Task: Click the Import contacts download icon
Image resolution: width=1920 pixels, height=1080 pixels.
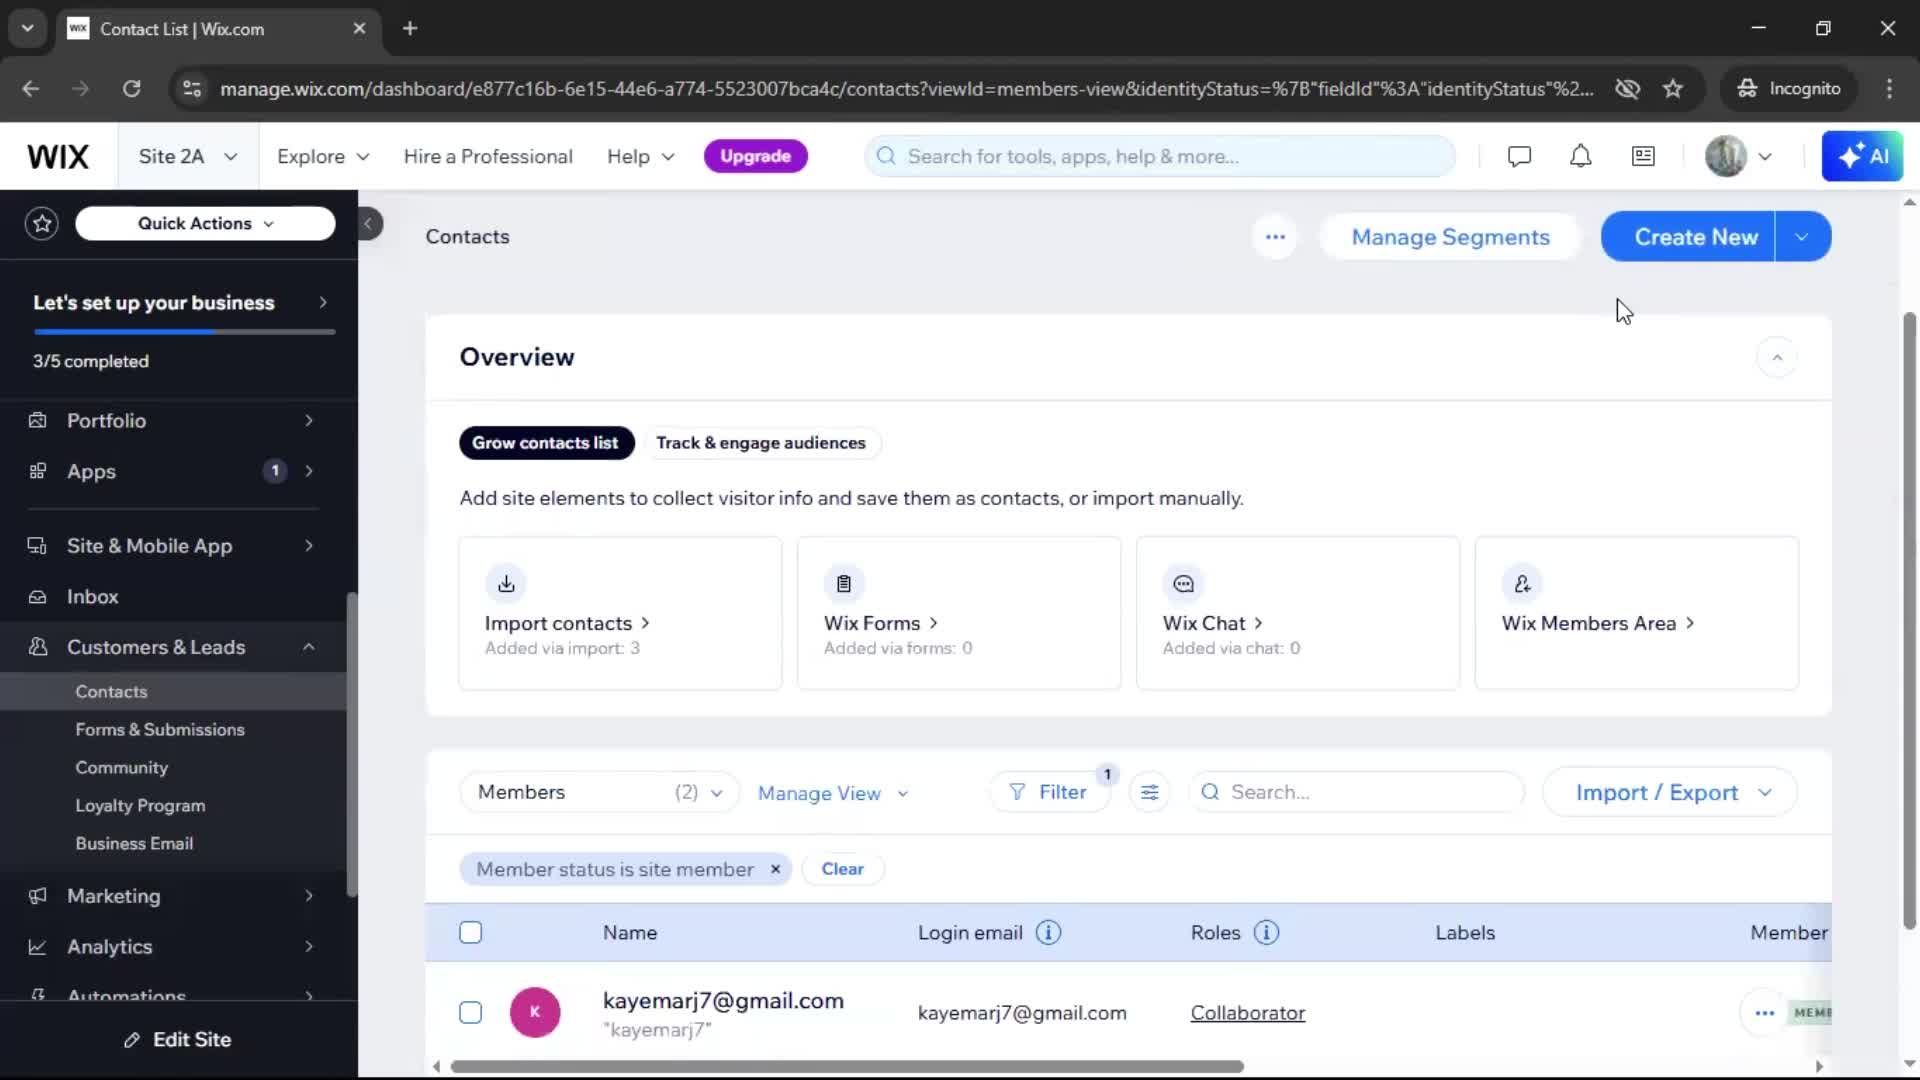Action: click(x=506, y=583)
